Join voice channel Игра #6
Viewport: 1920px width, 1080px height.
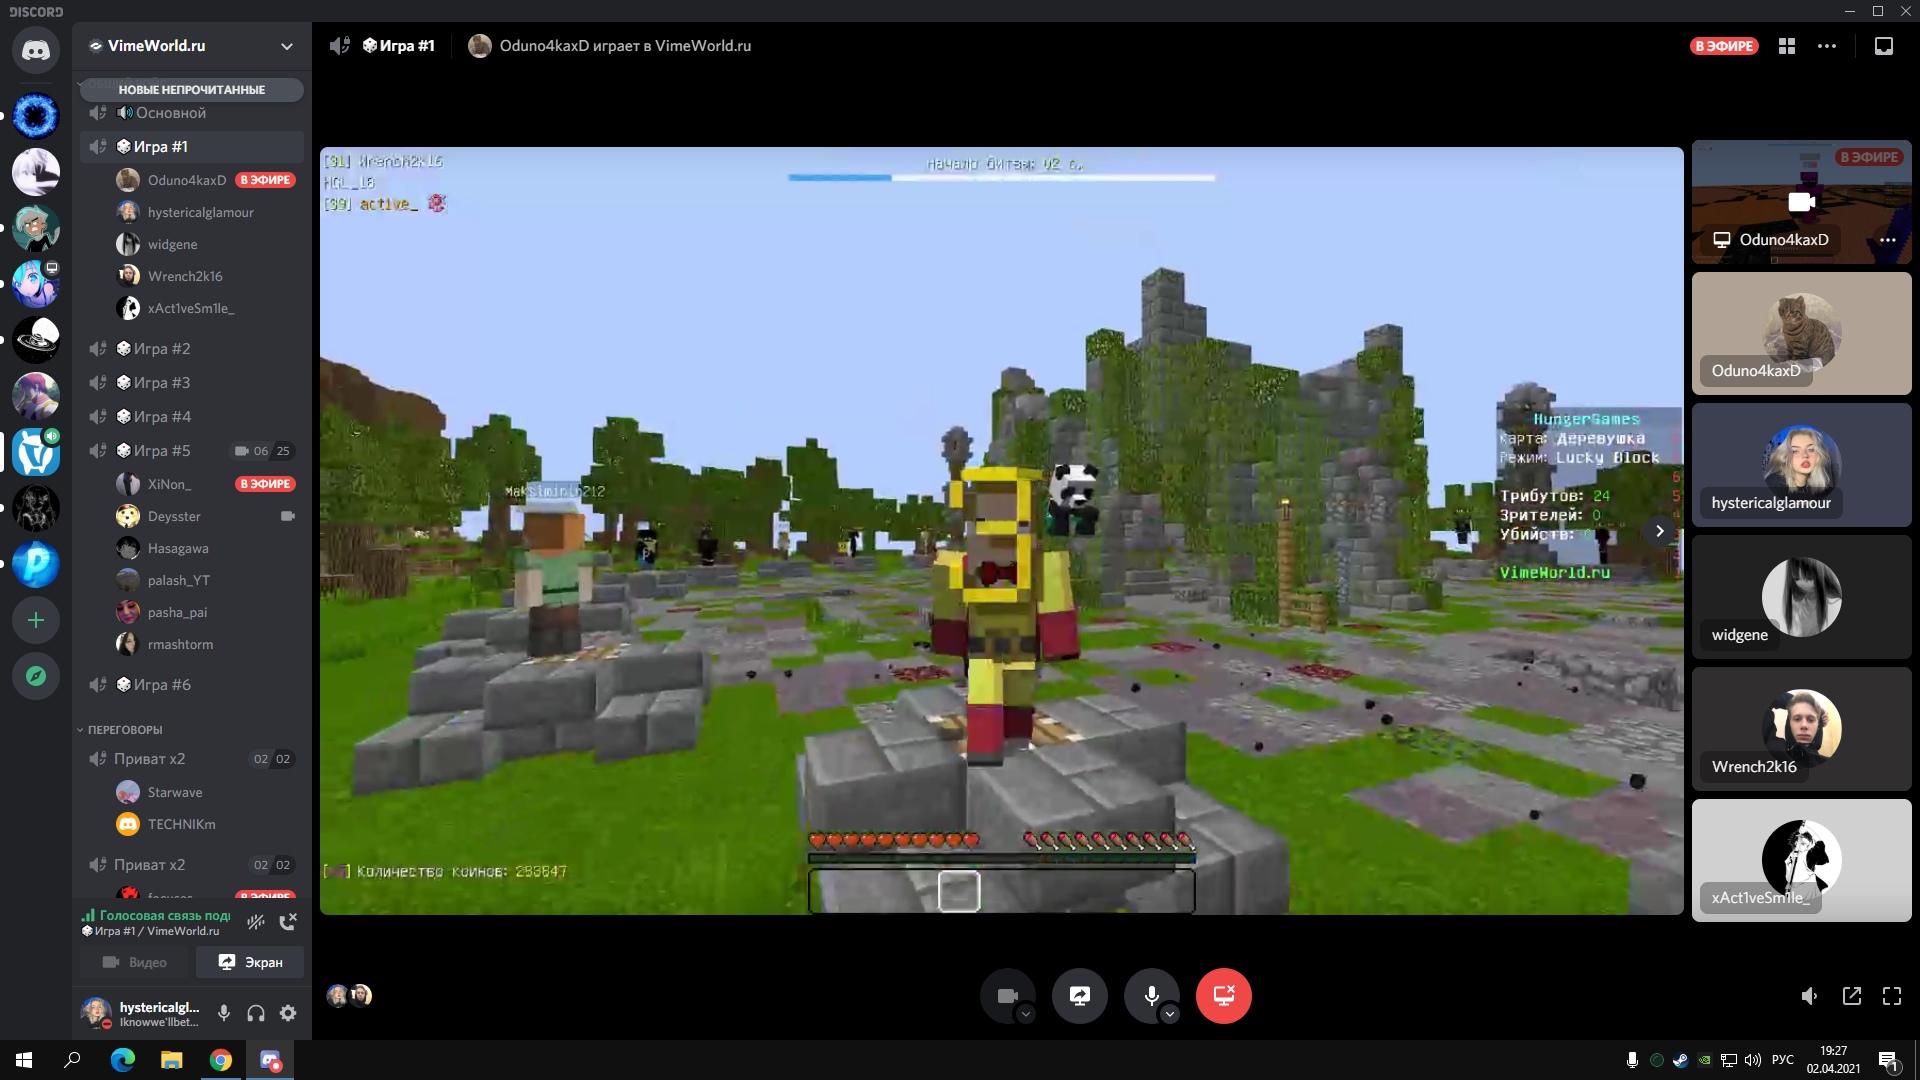coord(192,685)
